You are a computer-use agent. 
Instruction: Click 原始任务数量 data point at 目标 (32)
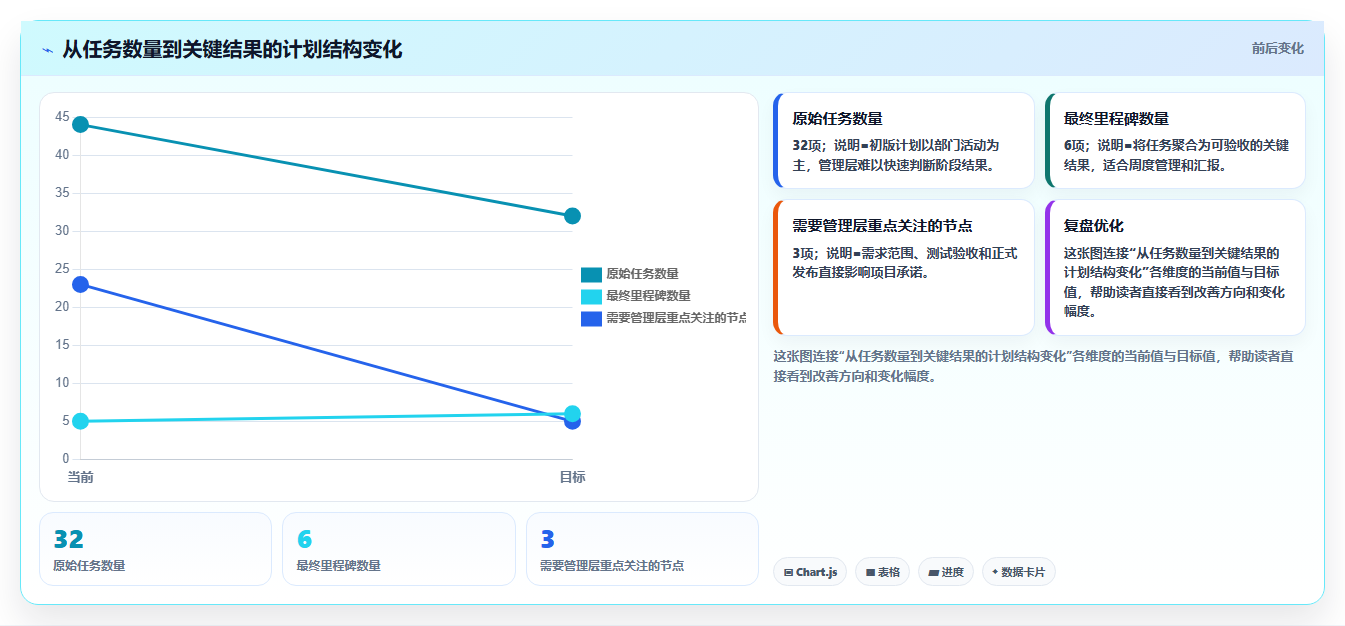572,216
